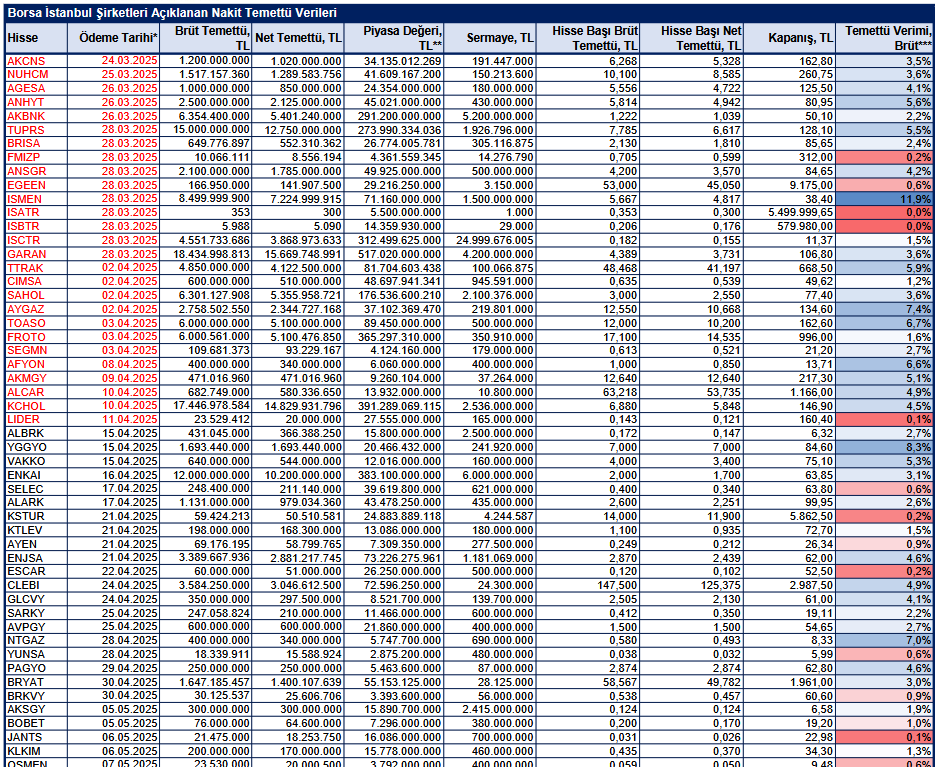Click EGEEN capital value '3.150.000'
Screen dimensions: 935x767
coord(512,185)
